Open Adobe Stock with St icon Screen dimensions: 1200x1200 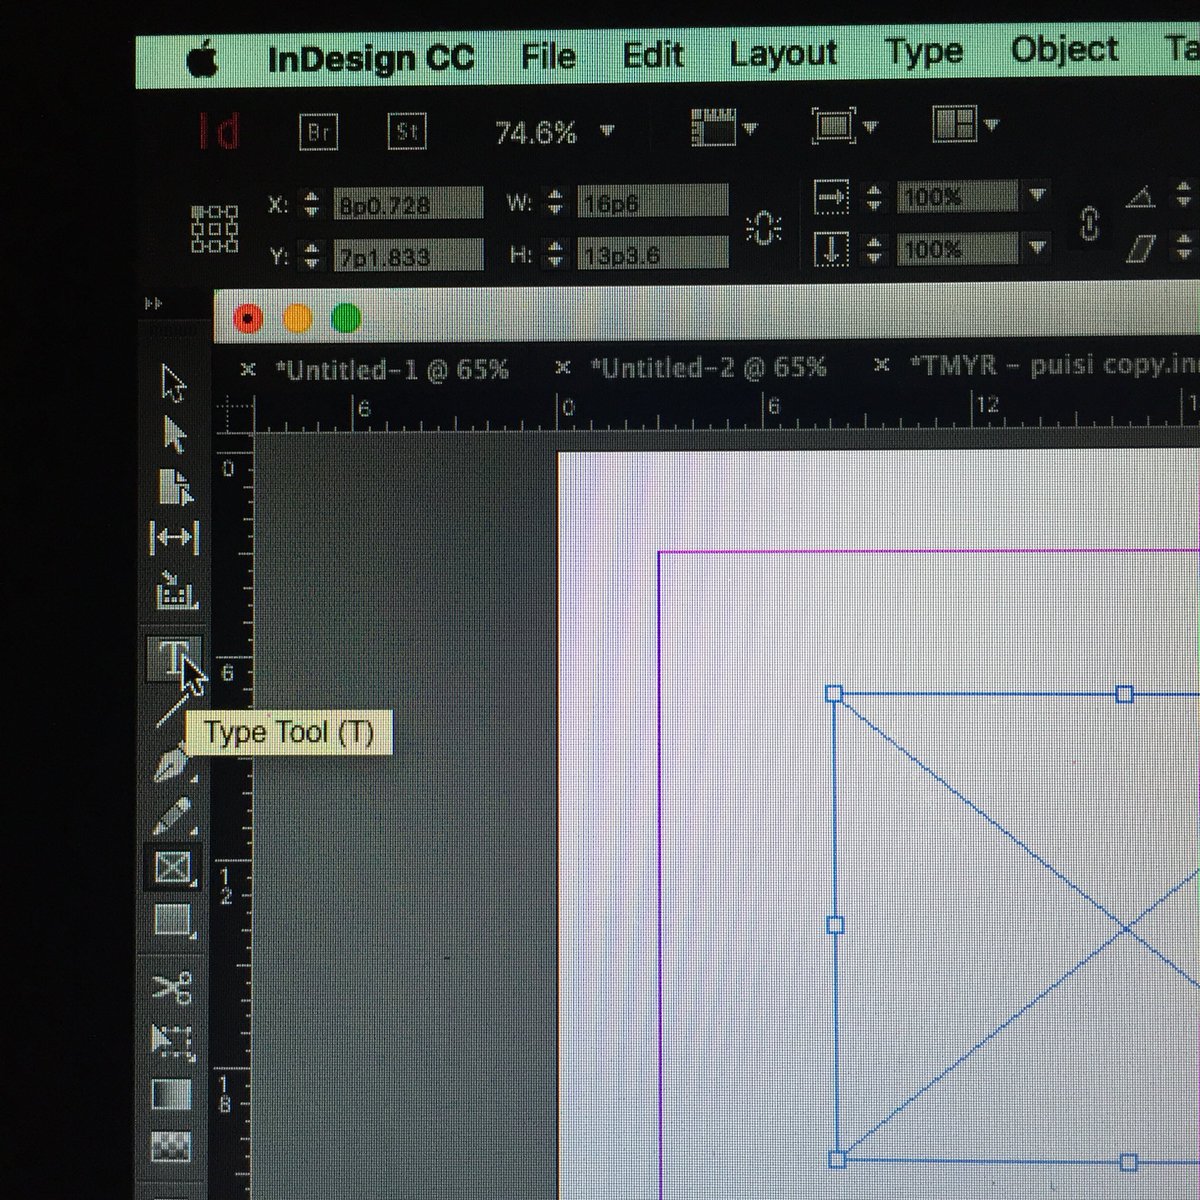[x=407, y=131]
